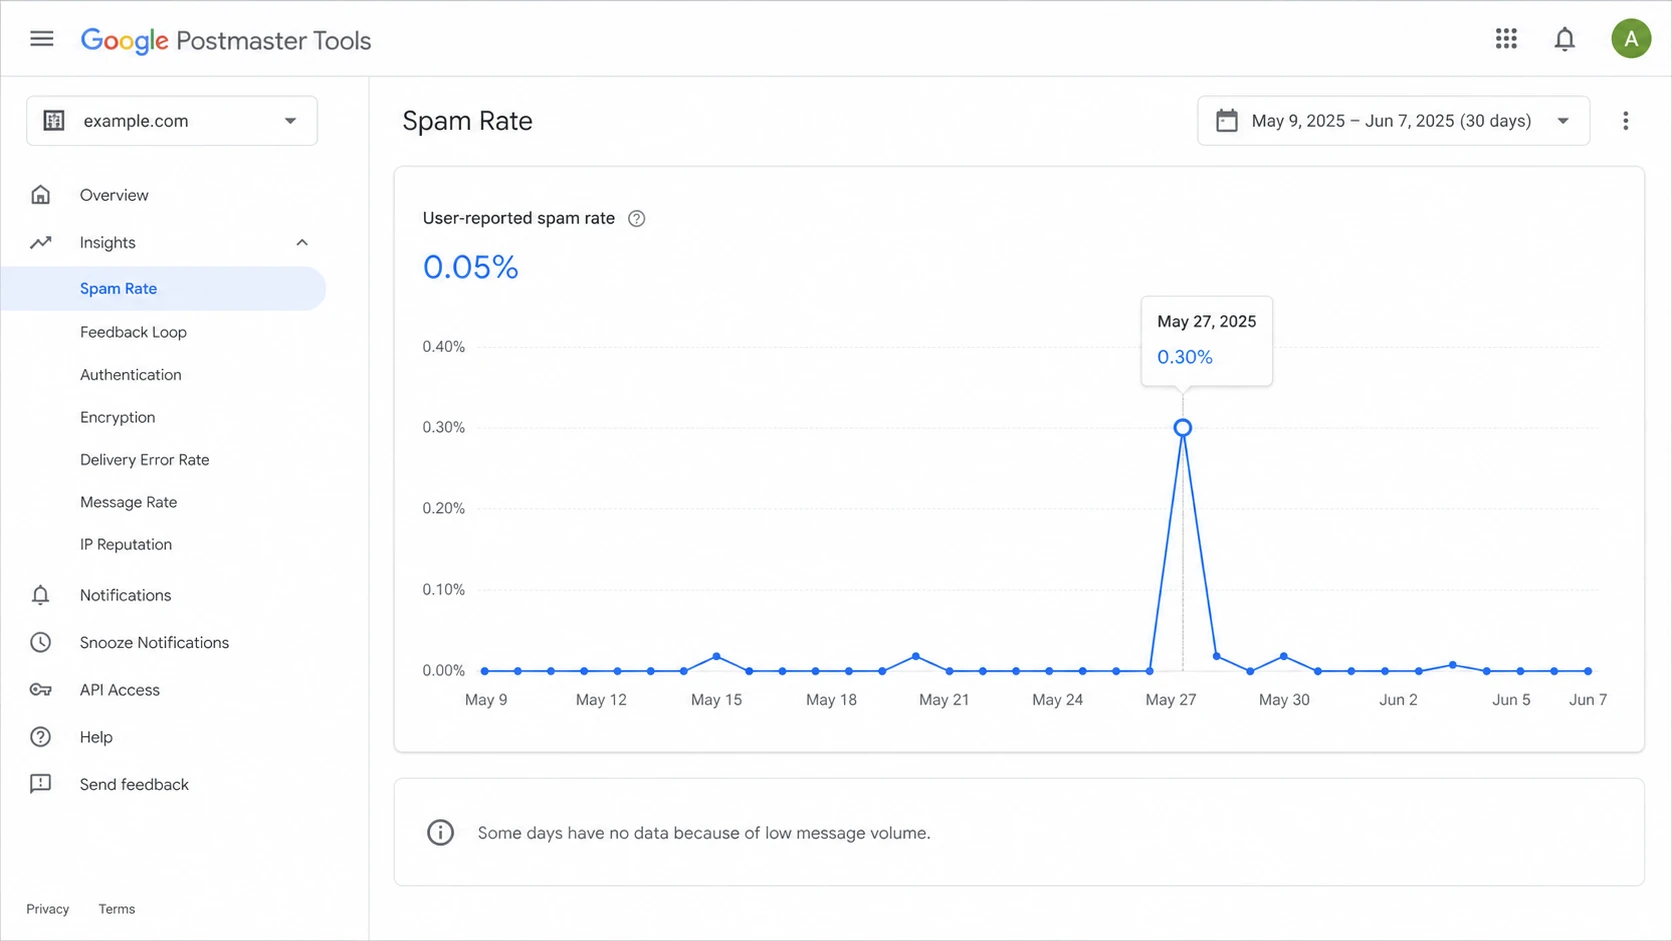Click the date range dropdown arrow
Viewport: 1672px width, 941px height.
click(x=1563, y=121)
